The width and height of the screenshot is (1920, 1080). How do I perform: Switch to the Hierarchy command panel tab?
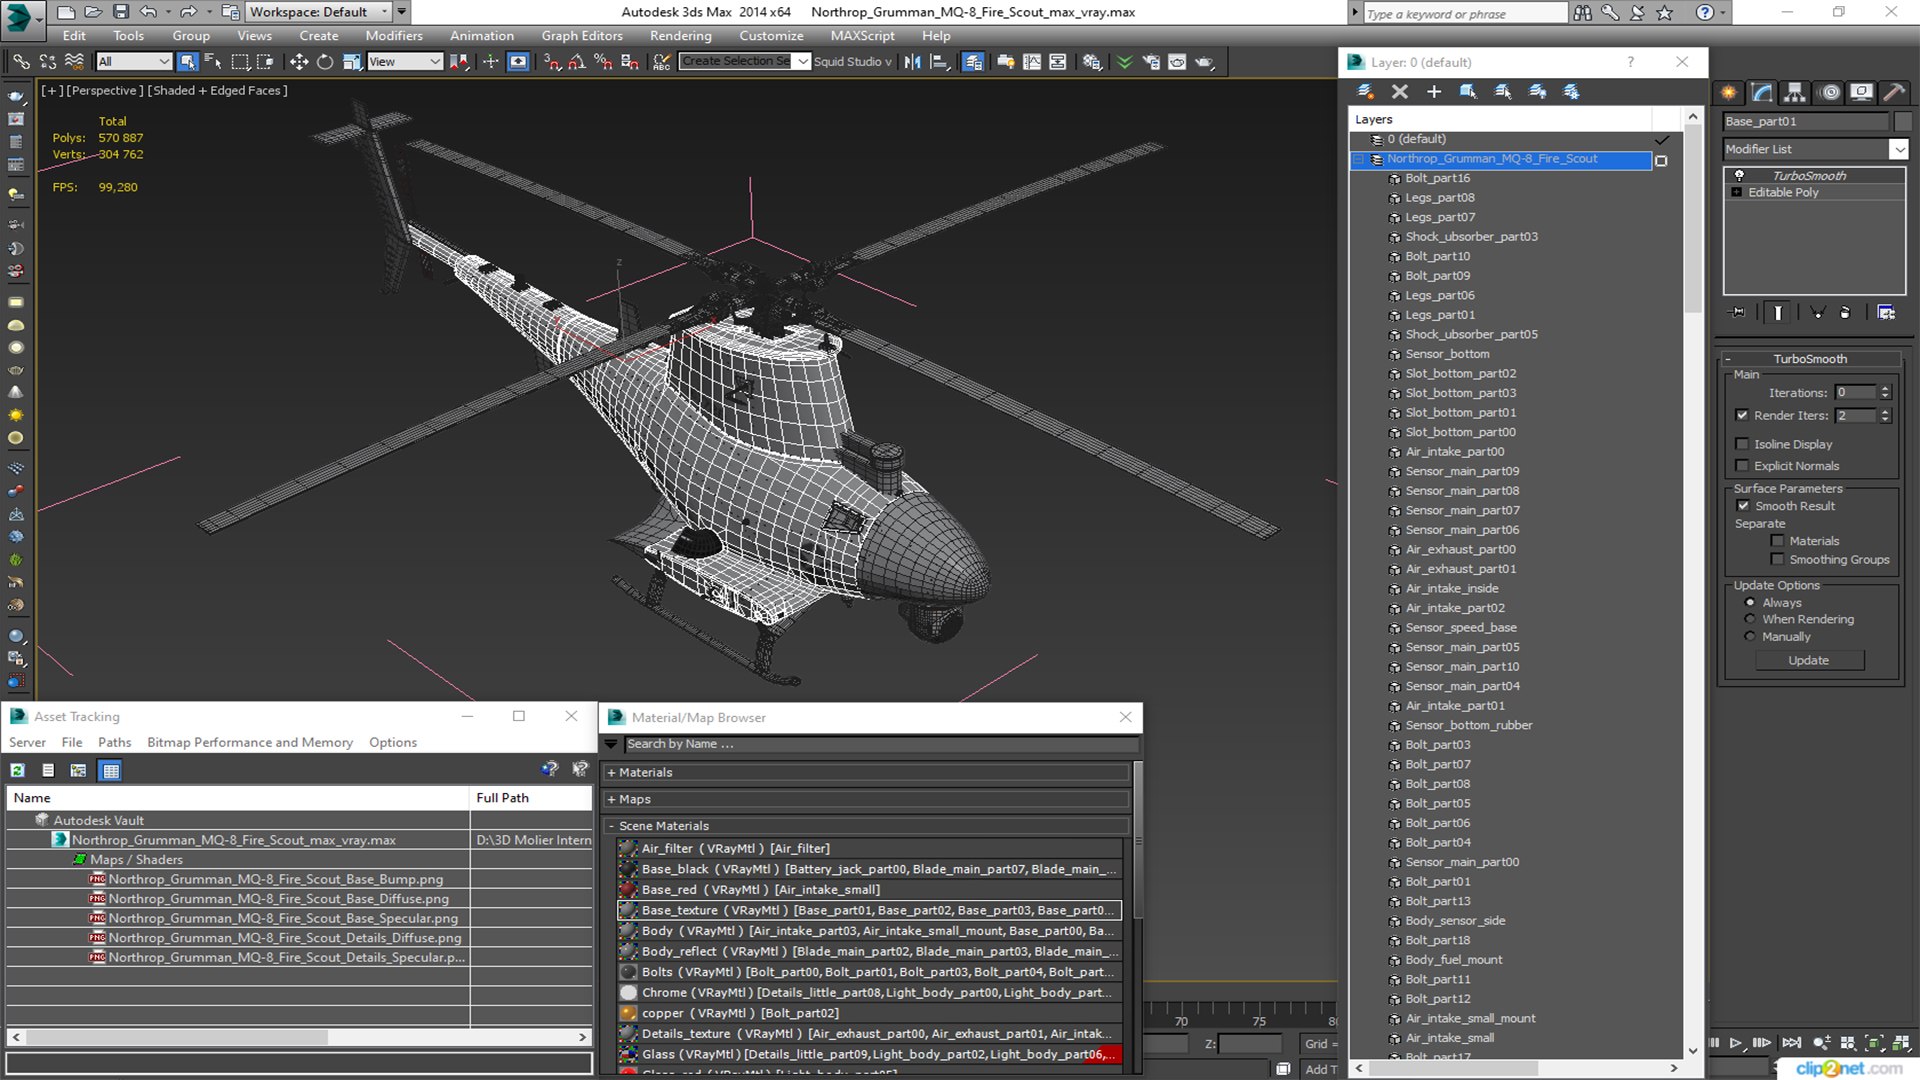pos(1795,92)
